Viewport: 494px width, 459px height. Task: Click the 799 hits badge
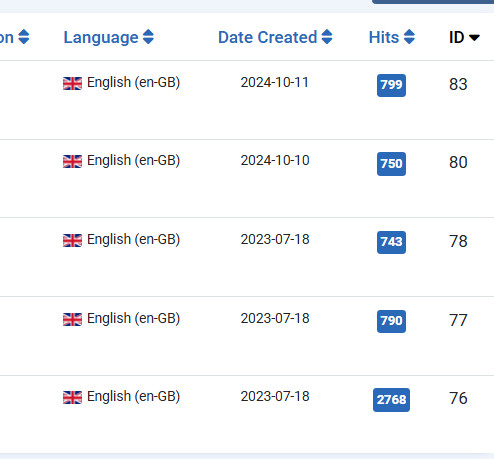[391, 85]
